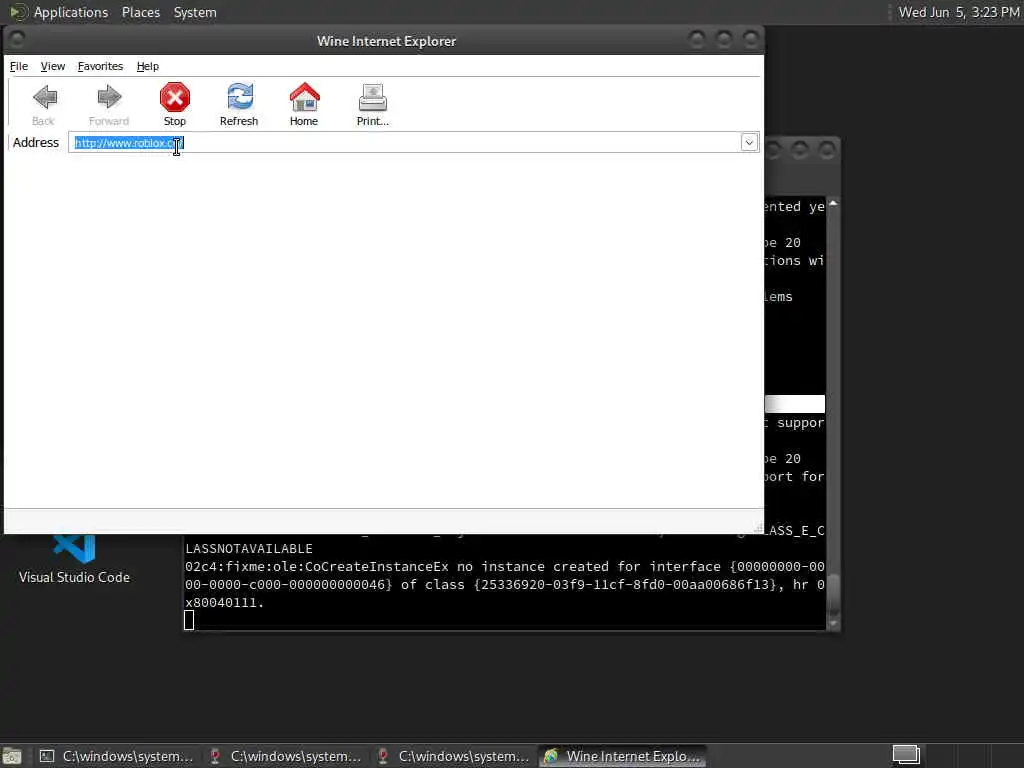Click the Wine Internet Explorer title bar
Screen dimensions: 1024x768
pyautogui.click(x=386, y=41)
